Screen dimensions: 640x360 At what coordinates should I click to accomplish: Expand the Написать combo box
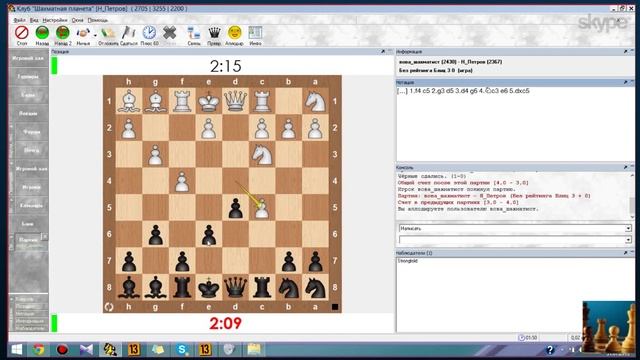pos(628,229)
